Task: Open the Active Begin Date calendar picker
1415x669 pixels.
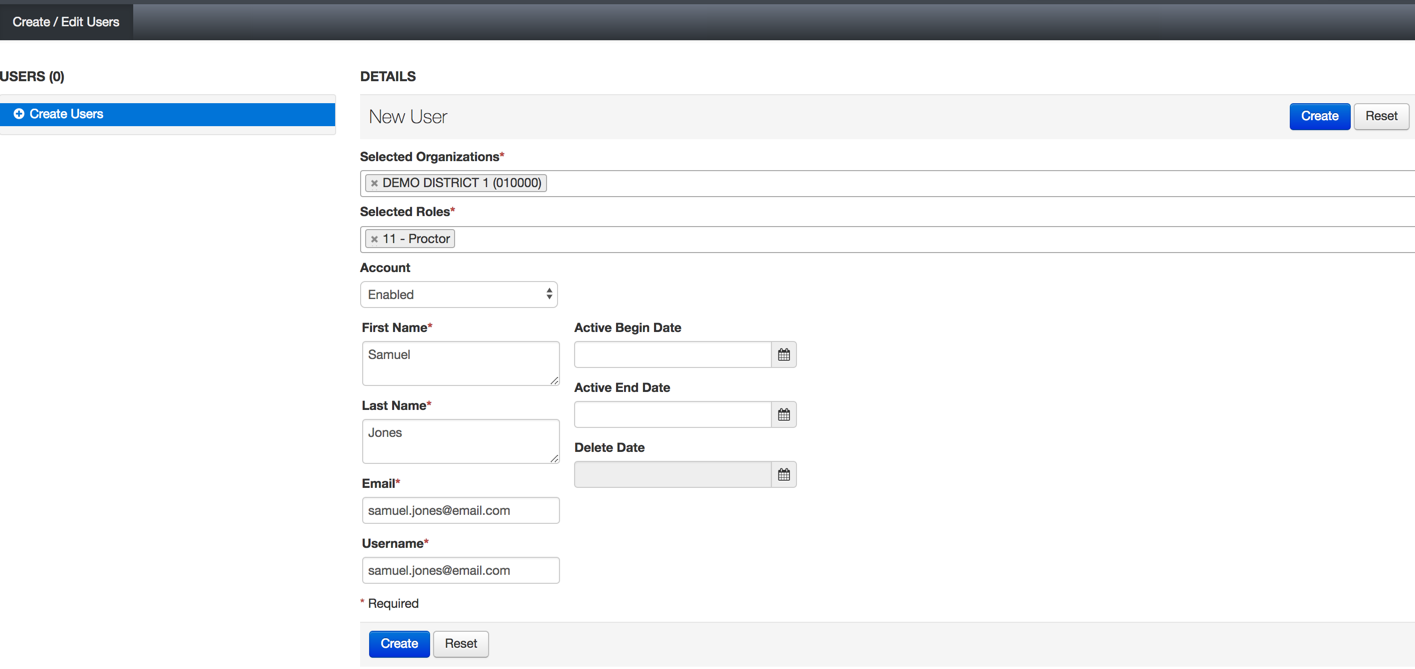Action: [784, 355]
